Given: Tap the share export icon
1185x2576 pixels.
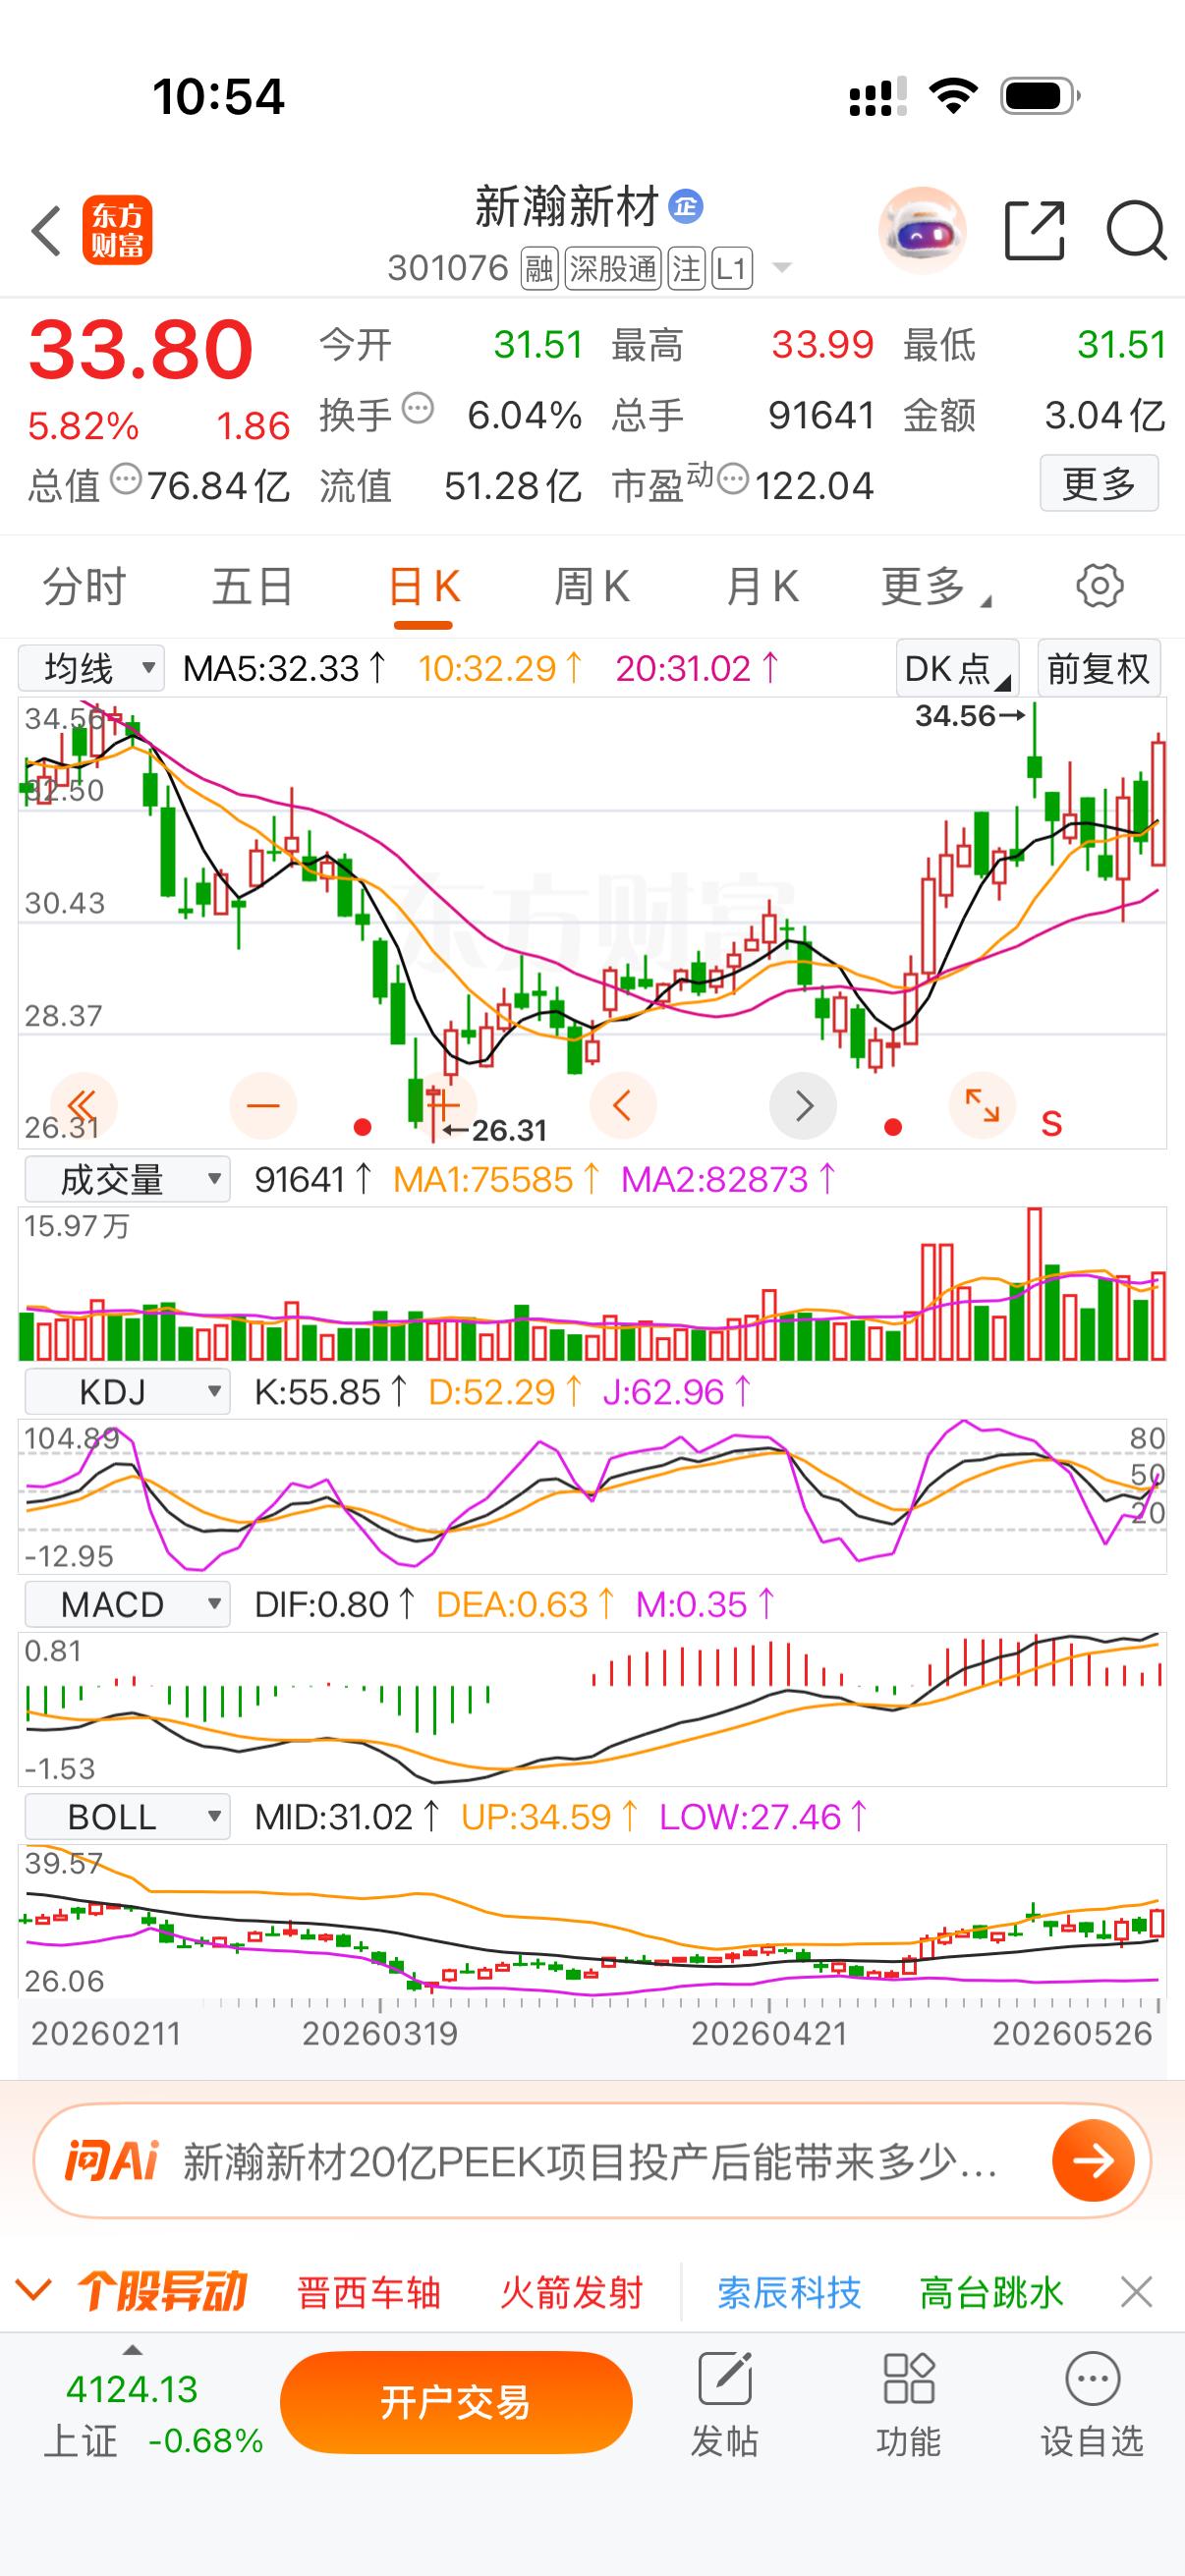Looking at the screenshot, I should (1034, 230).
